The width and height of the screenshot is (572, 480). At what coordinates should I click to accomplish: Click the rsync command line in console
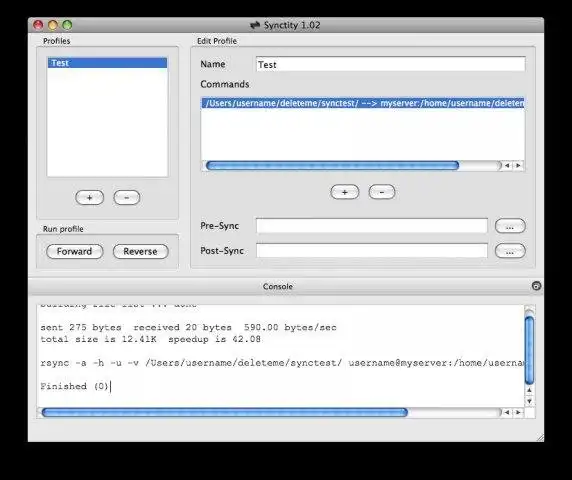coord(282,363)
